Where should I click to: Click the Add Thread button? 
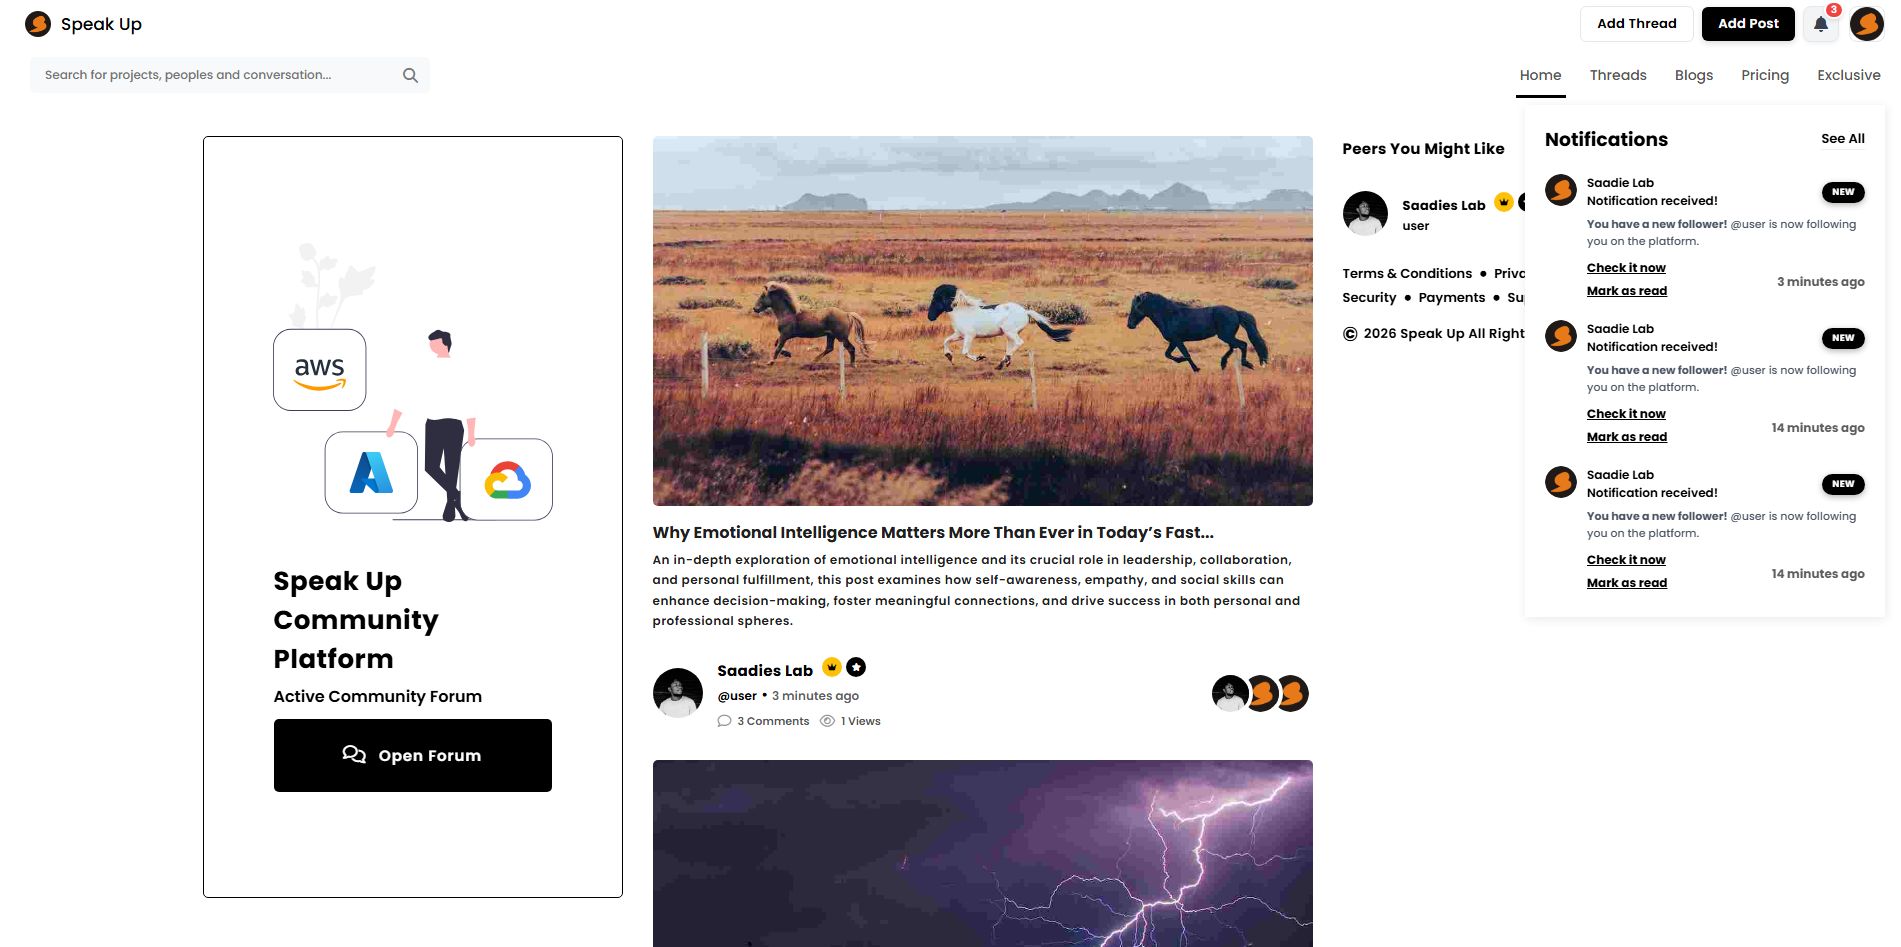[x=1636, y=24]
